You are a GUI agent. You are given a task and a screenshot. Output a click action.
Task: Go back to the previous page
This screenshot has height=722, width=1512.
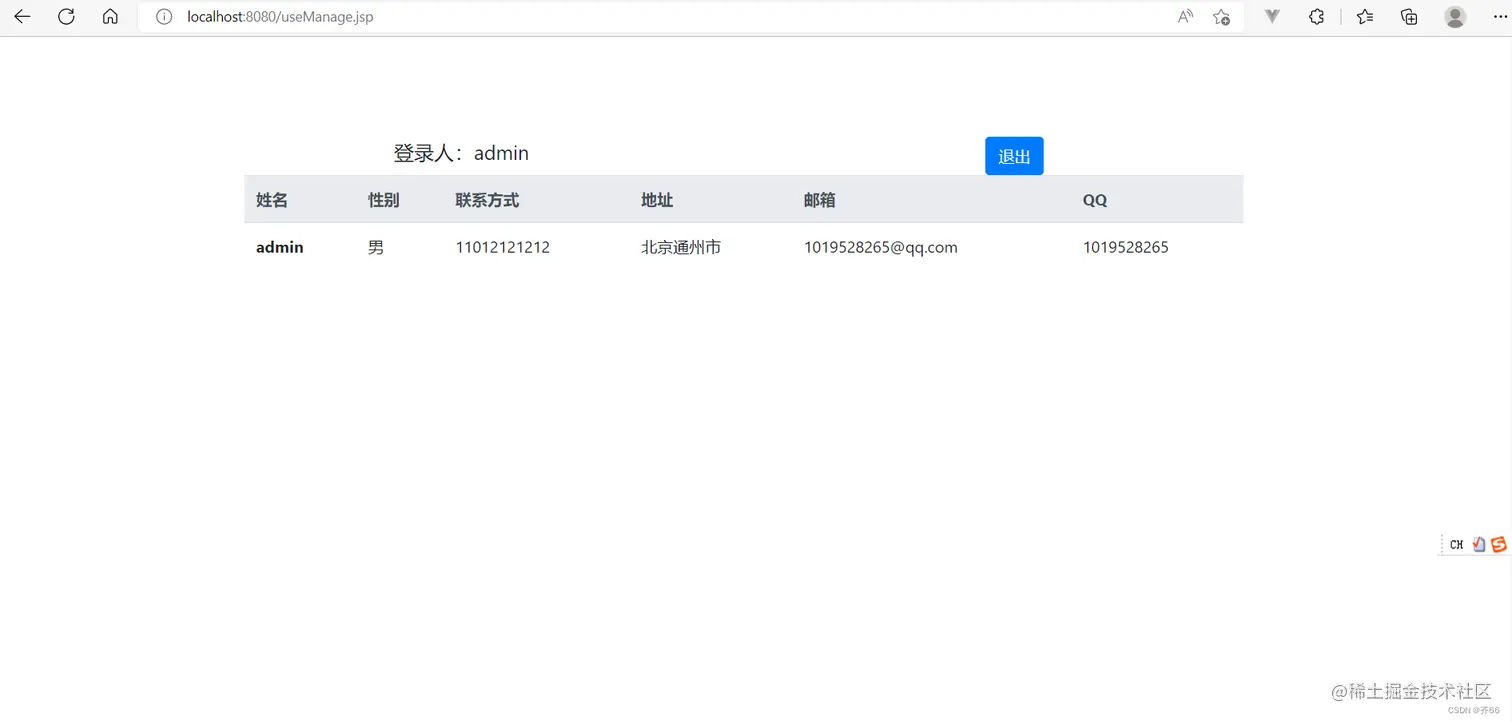(x=22, y=16)
